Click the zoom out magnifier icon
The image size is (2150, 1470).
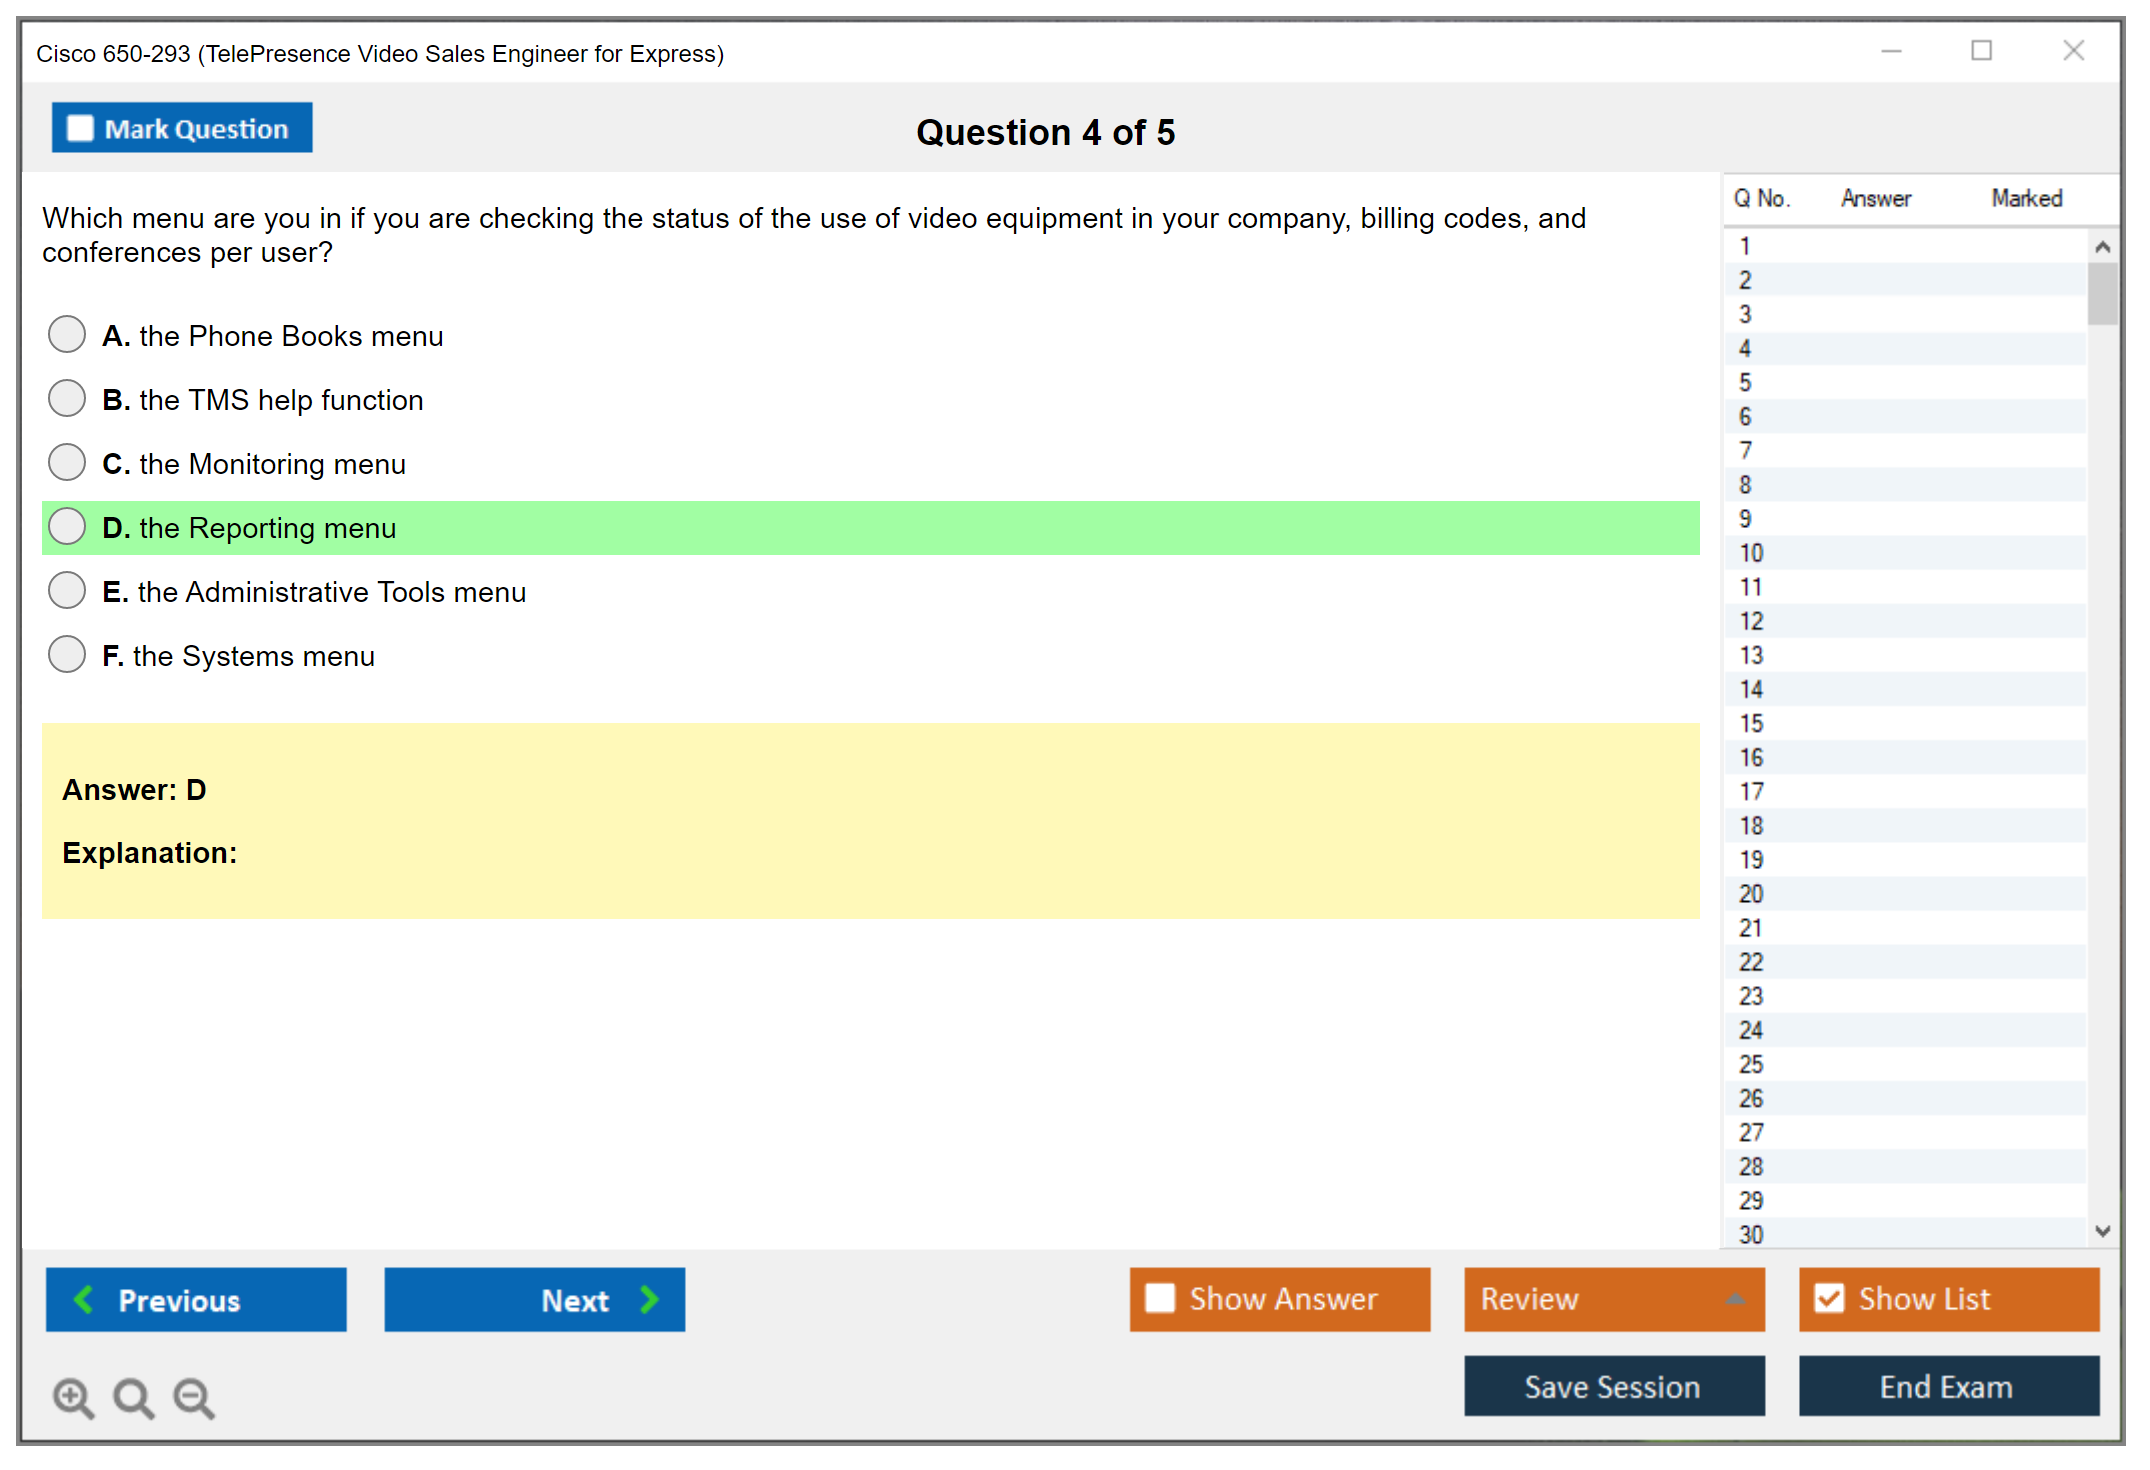[x=193, y=1397]
